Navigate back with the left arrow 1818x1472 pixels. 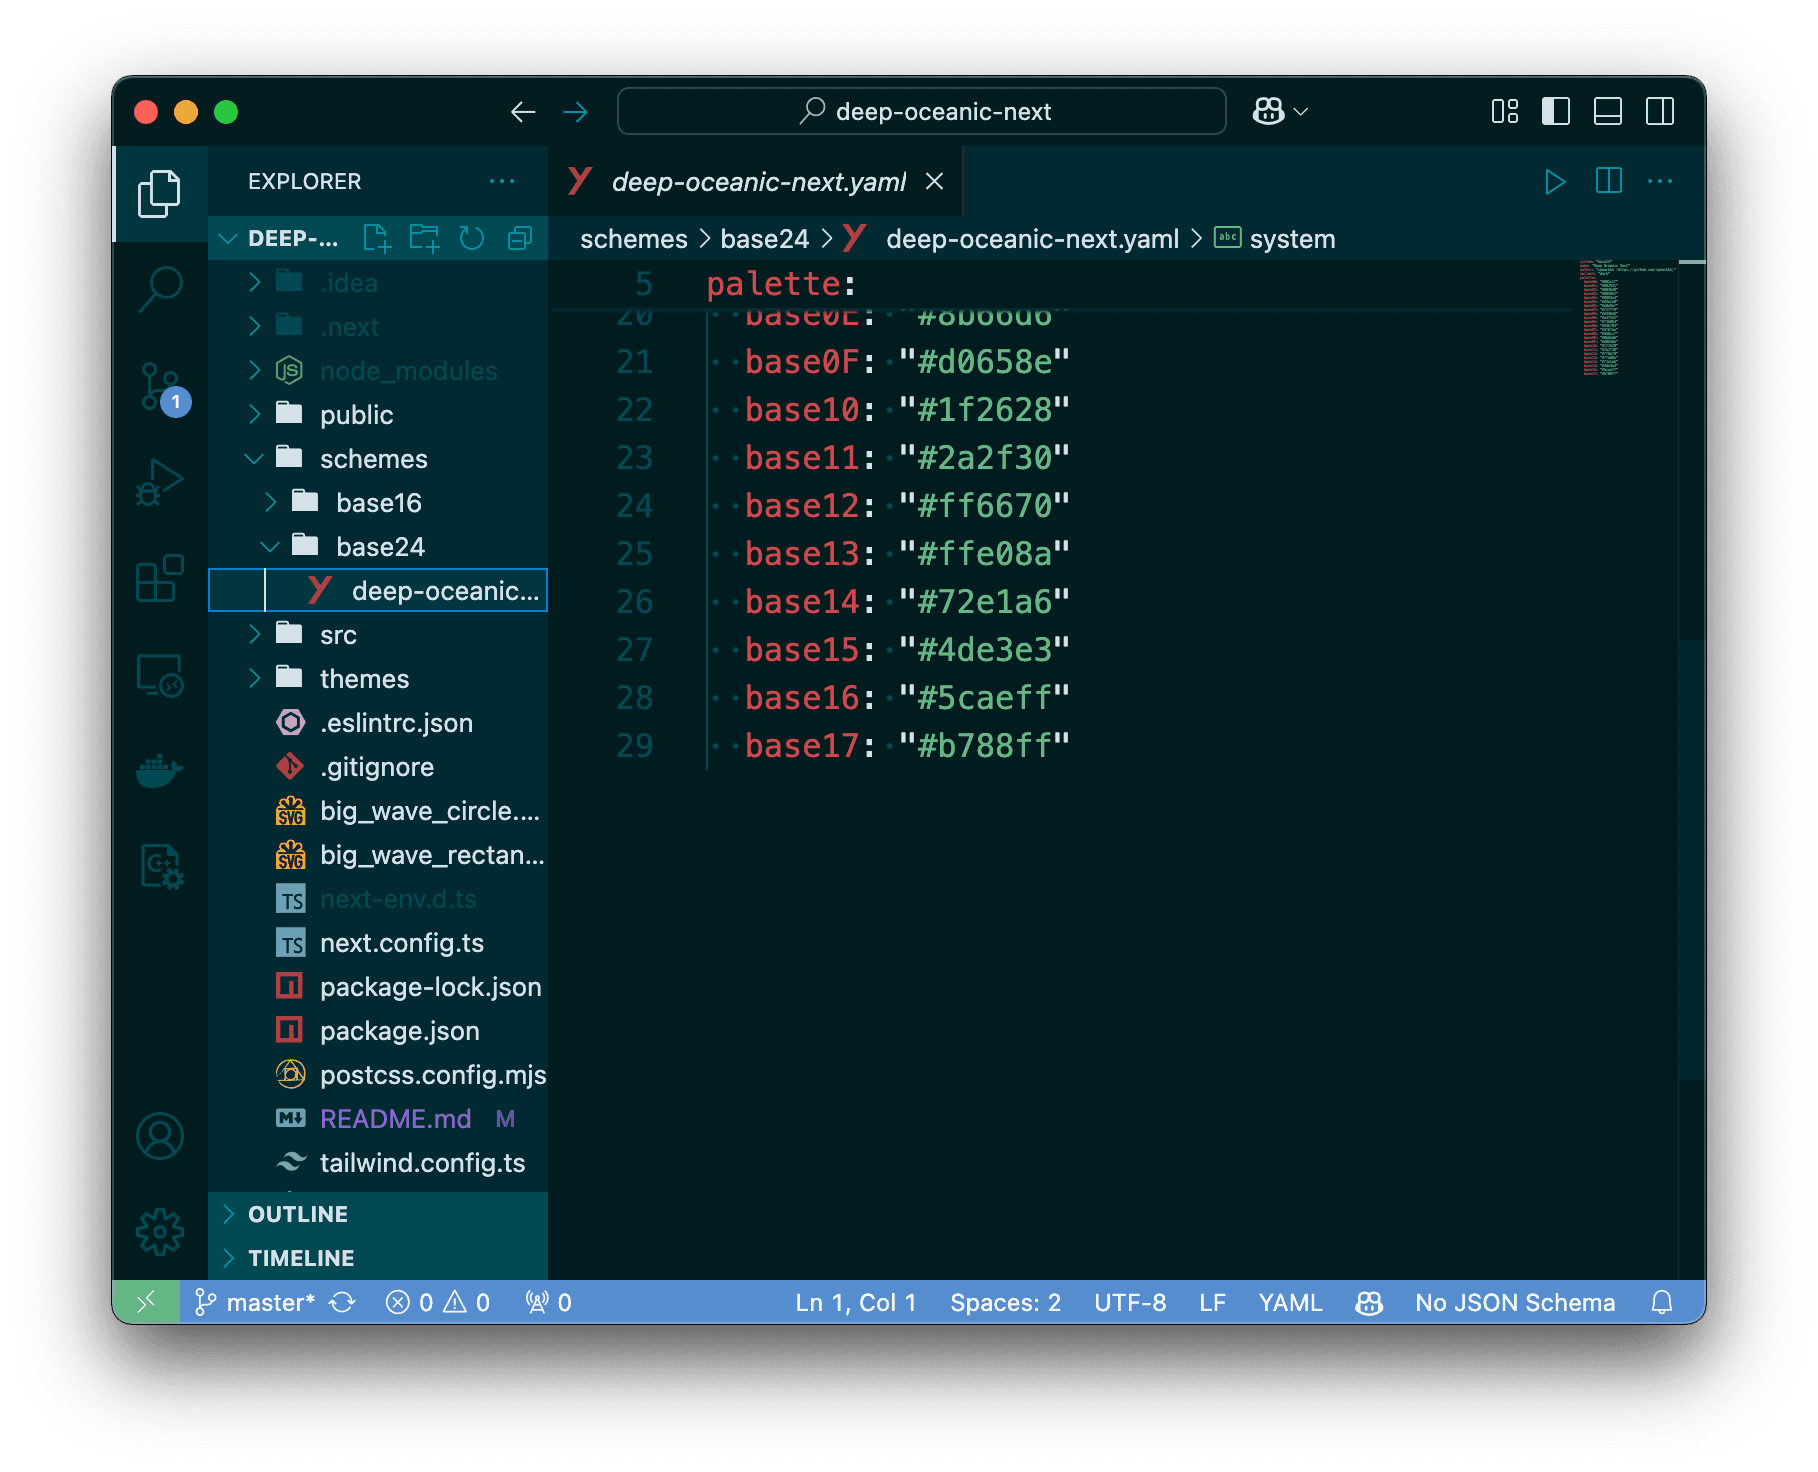pos(523,111)
